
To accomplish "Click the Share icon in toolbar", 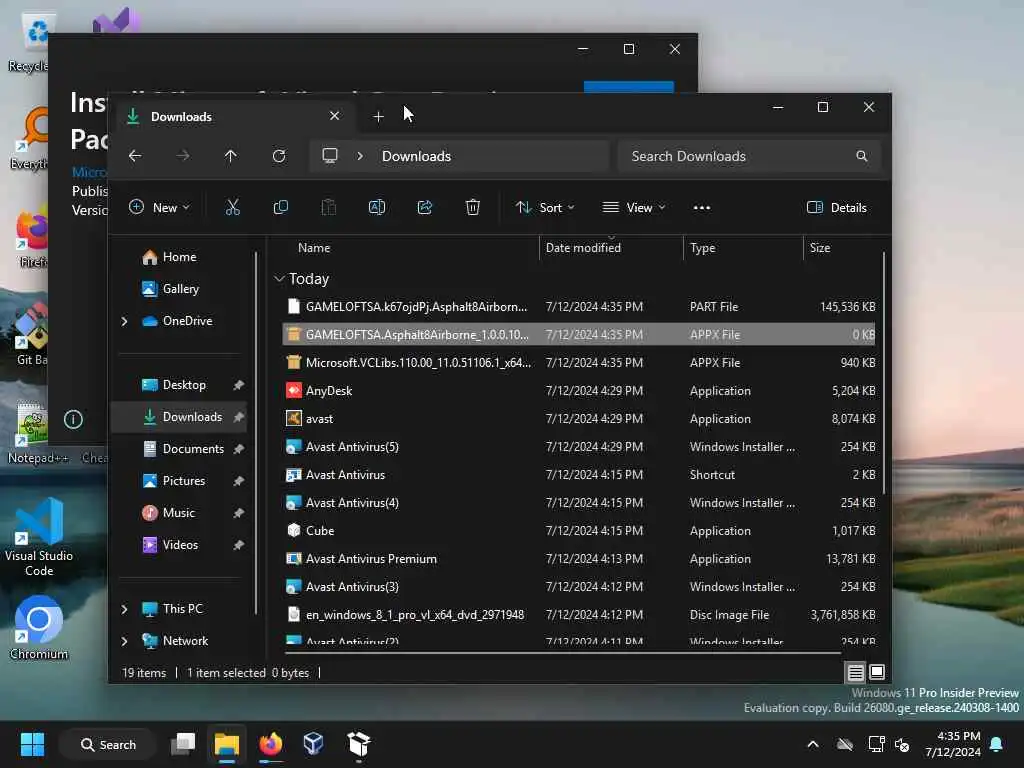I will (424, 208).
